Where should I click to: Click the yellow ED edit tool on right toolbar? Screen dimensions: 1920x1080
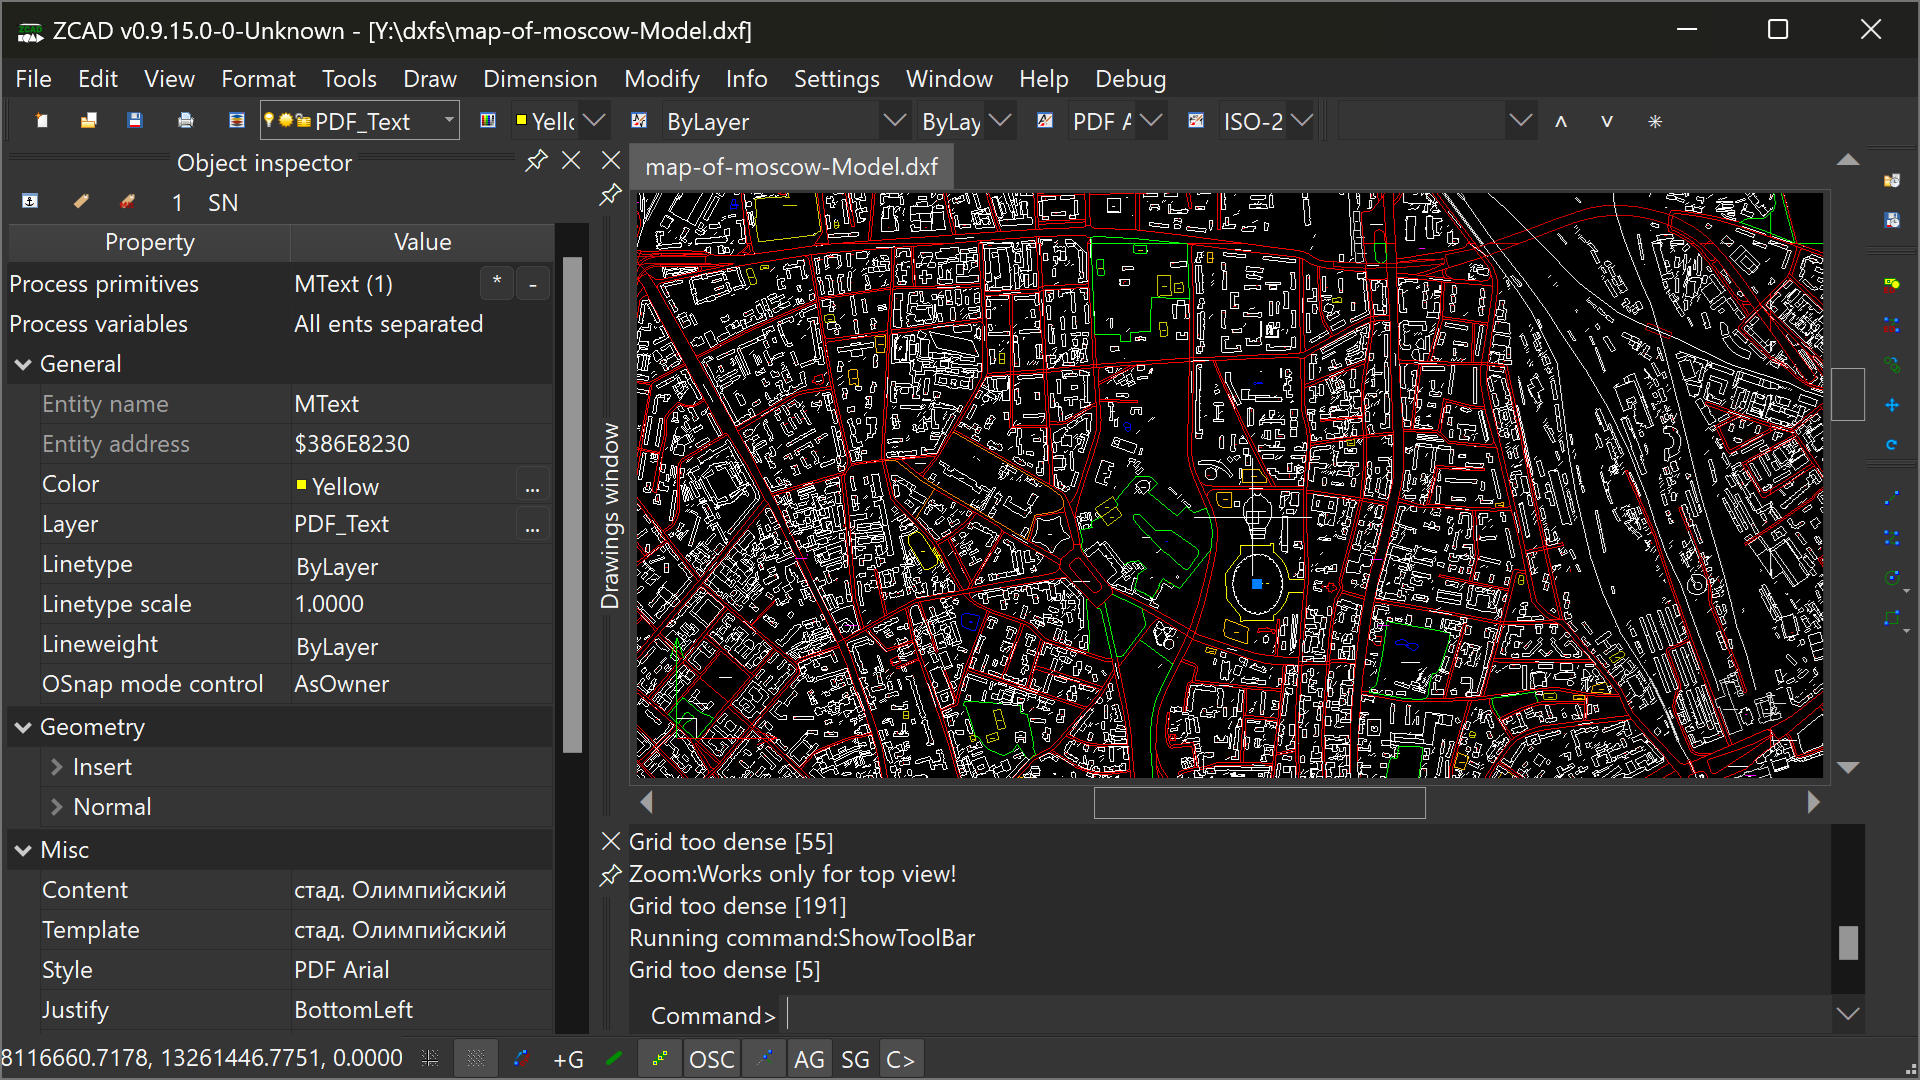click(1892, 286)
